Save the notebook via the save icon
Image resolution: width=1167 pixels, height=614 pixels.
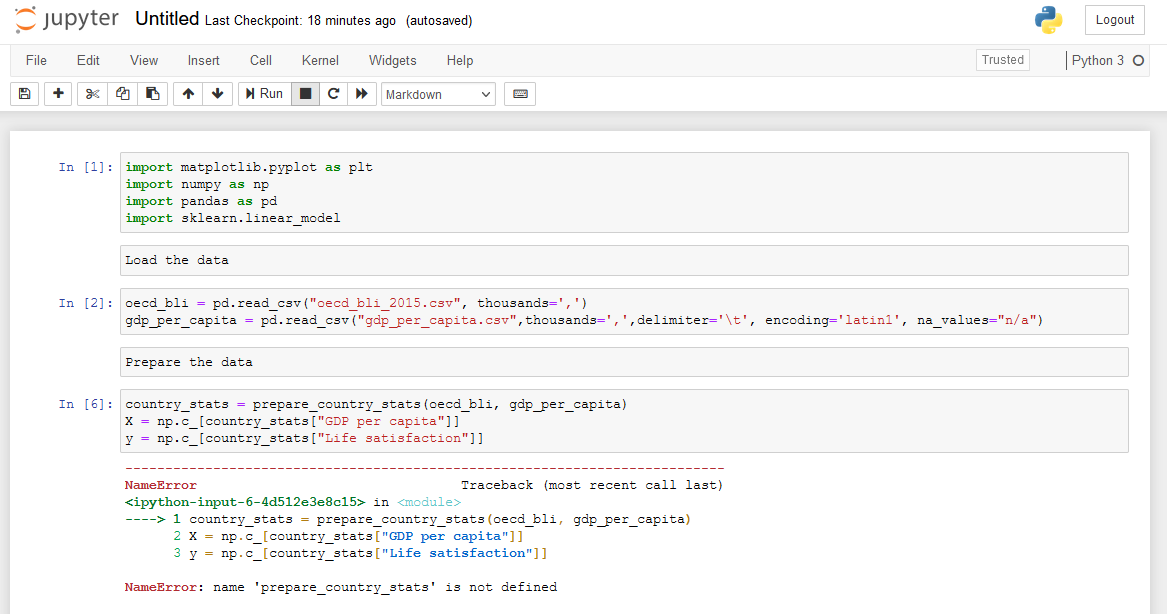23,93
